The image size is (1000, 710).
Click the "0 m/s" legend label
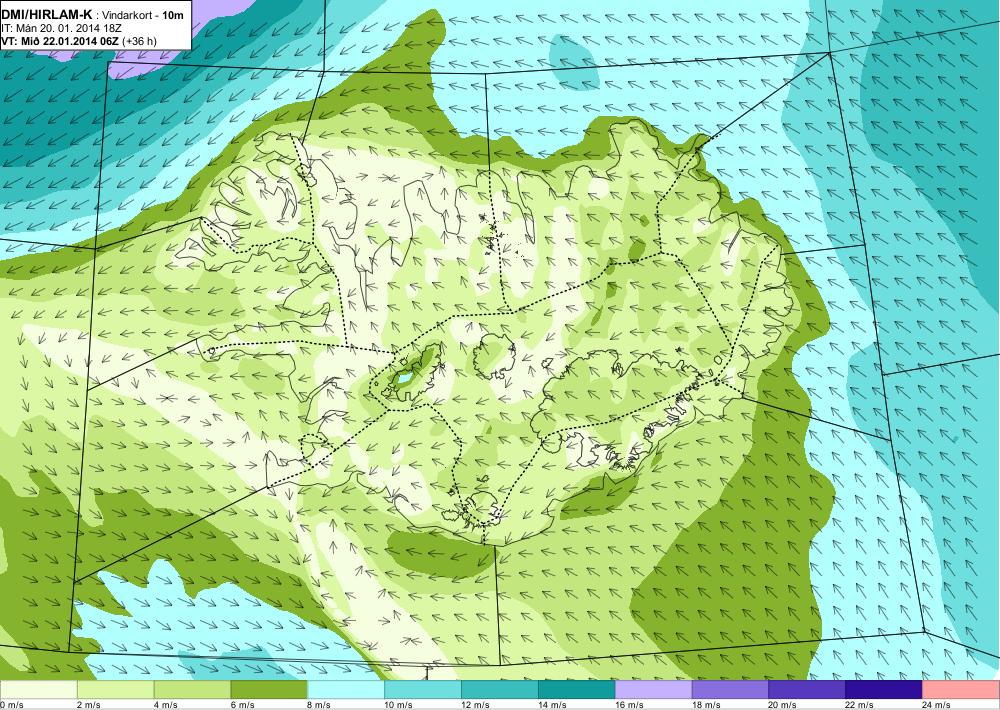tap(12, 705)
